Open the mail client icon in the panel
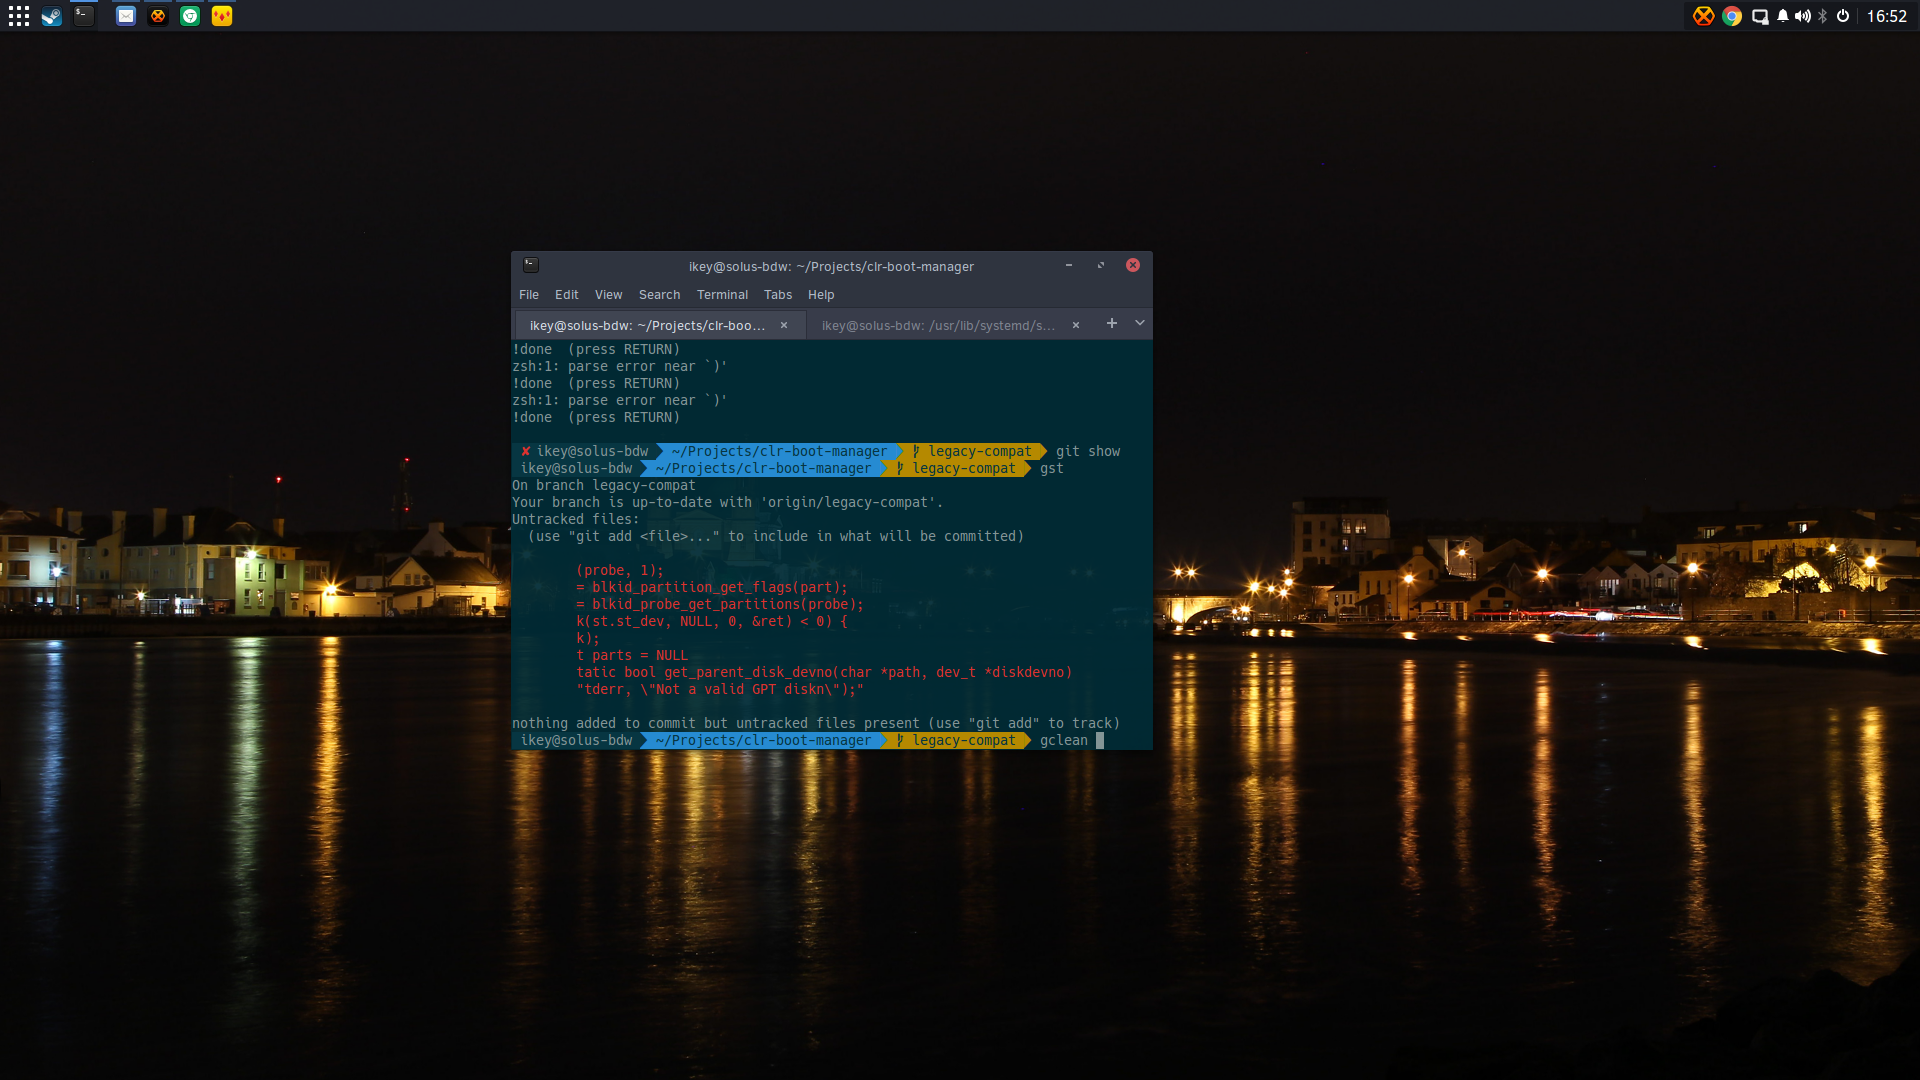 pos(126,16)
